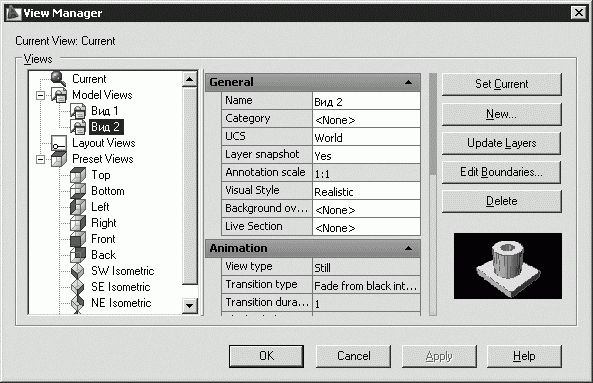Image resolution: width=593 pixels, height=383 pixels.
Task: Select the Current item in views tree
Action: click(89, 79)
